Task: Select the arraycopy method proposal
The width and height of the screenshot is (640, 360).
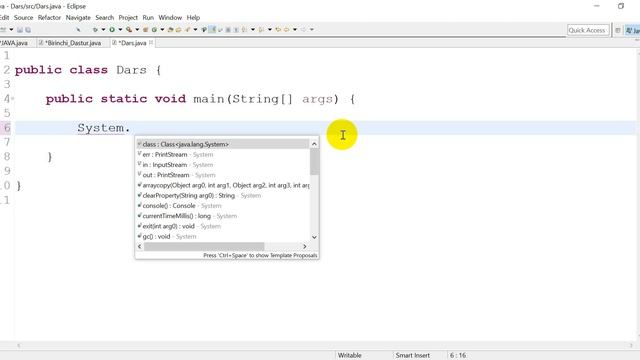Action: click(x=223, y=185)
